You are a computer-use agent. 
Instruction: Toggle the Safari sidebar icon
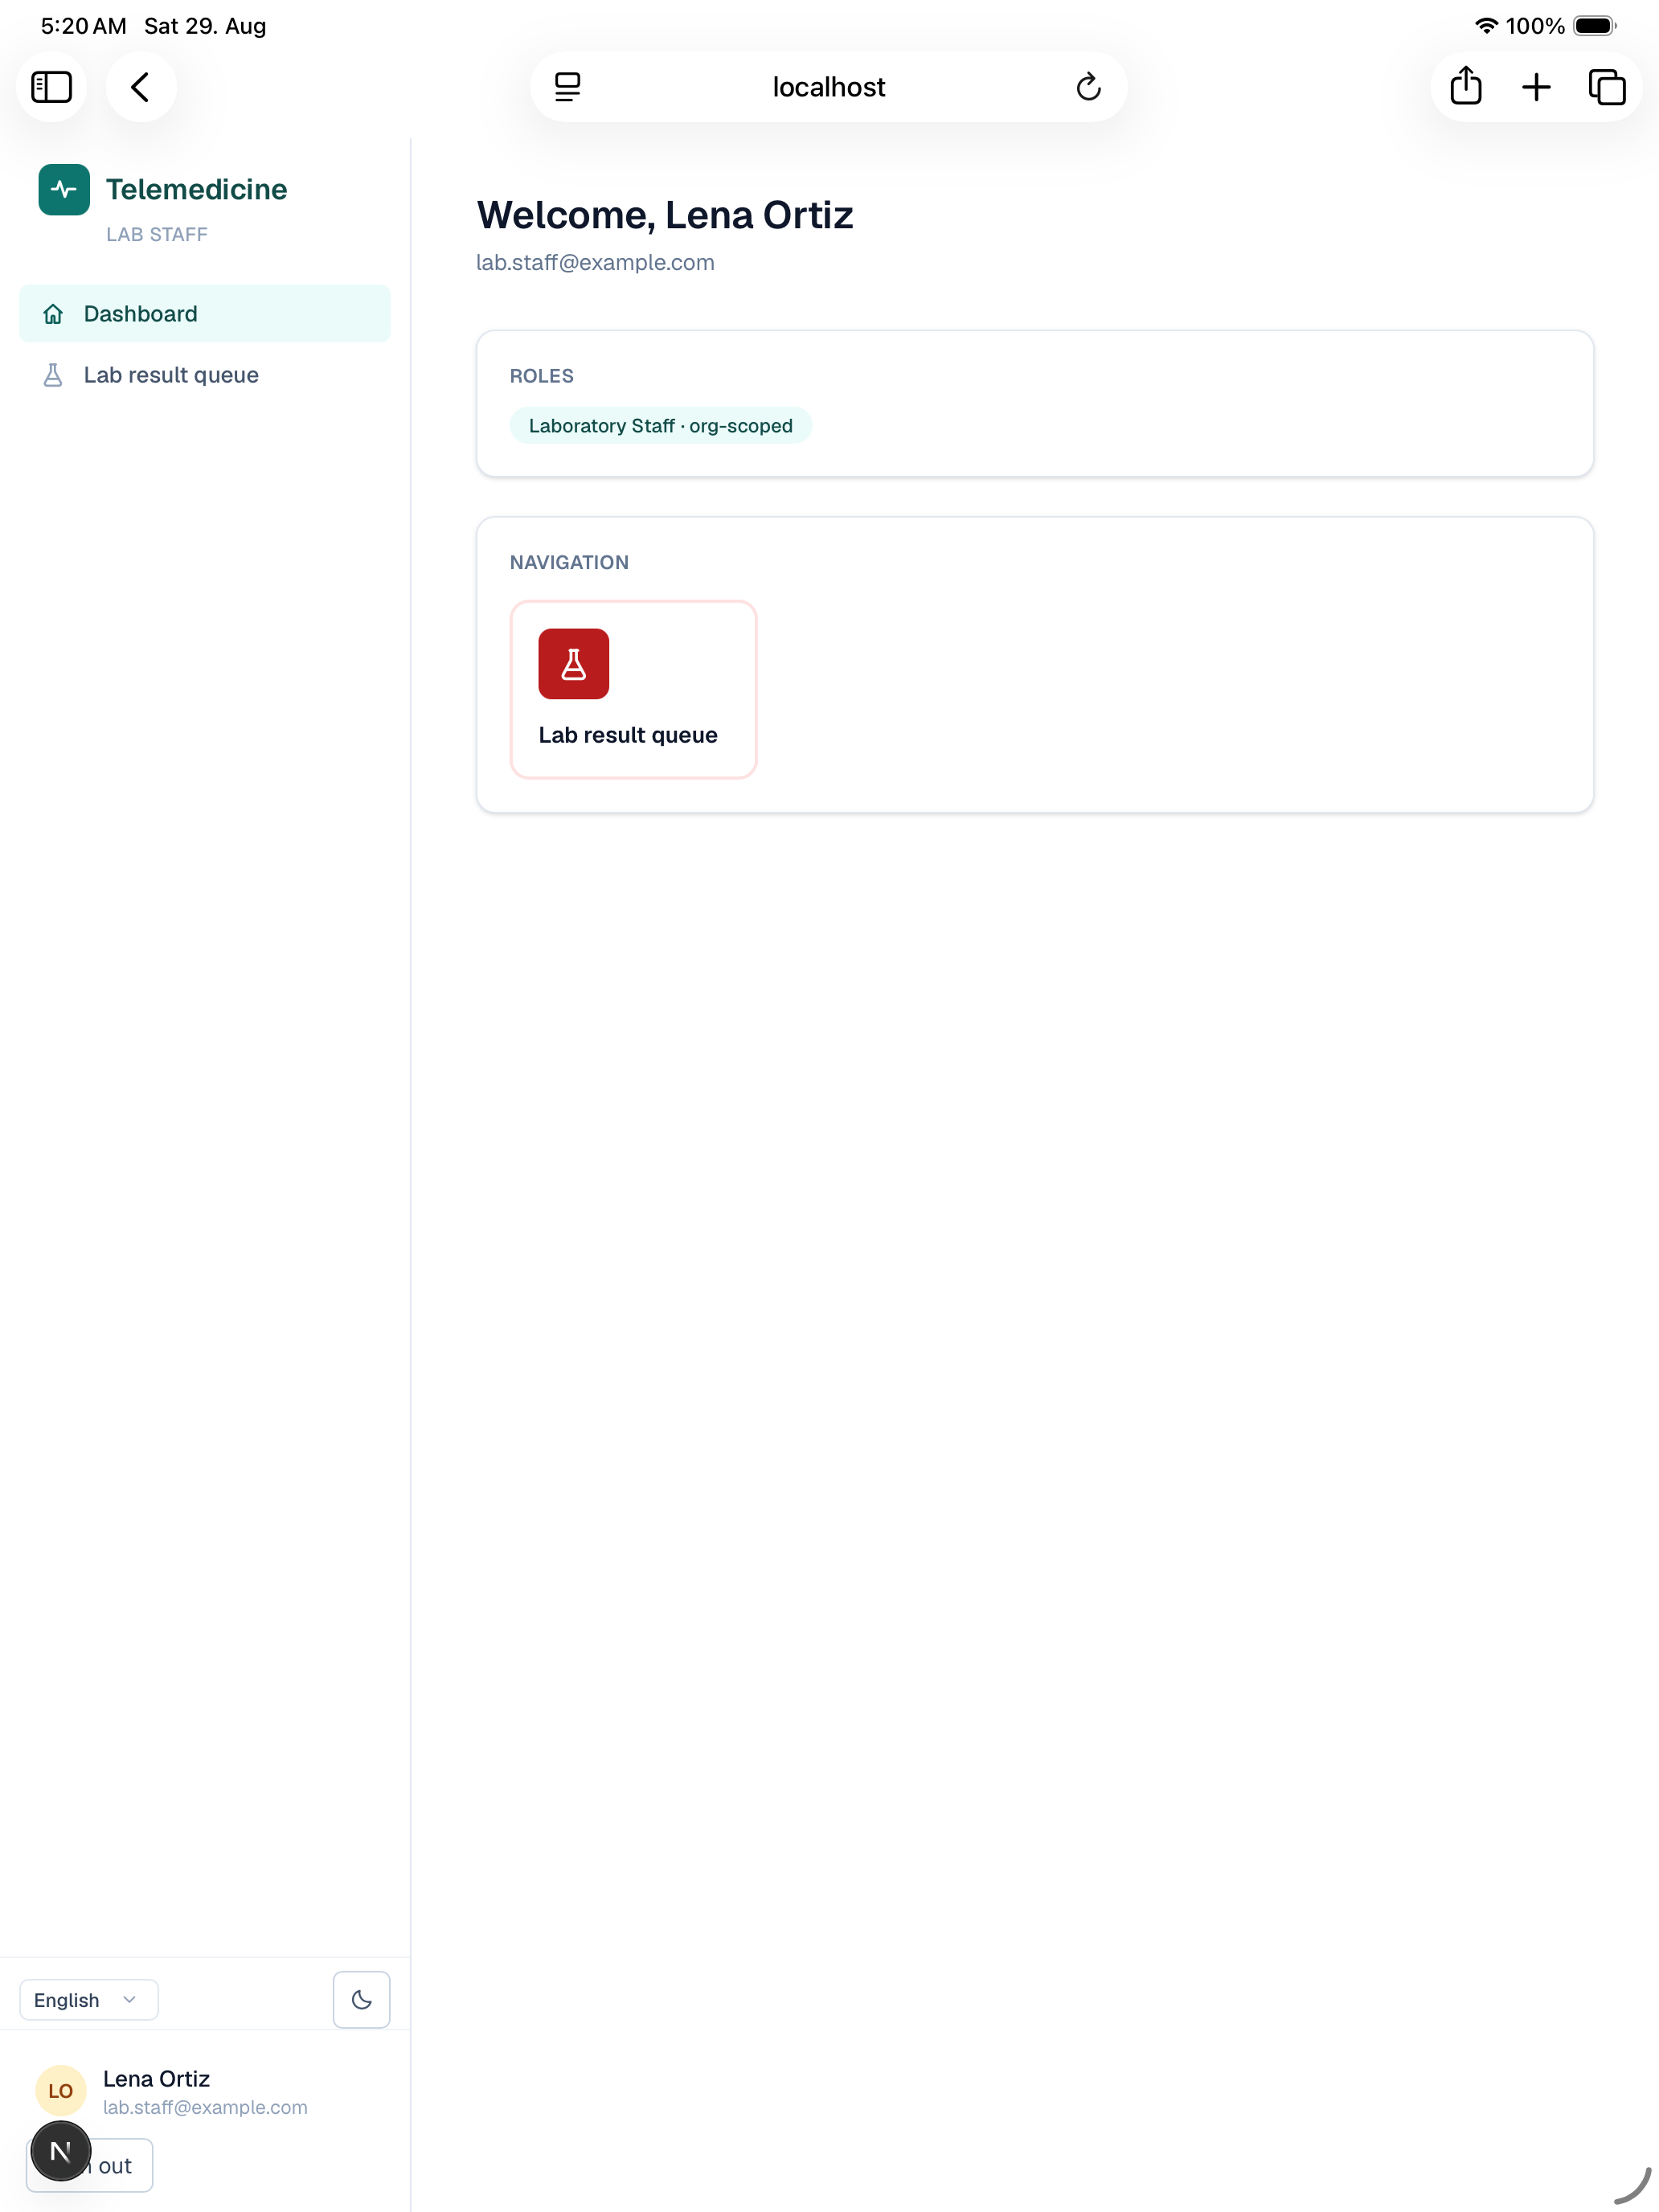tap(51, 87)
